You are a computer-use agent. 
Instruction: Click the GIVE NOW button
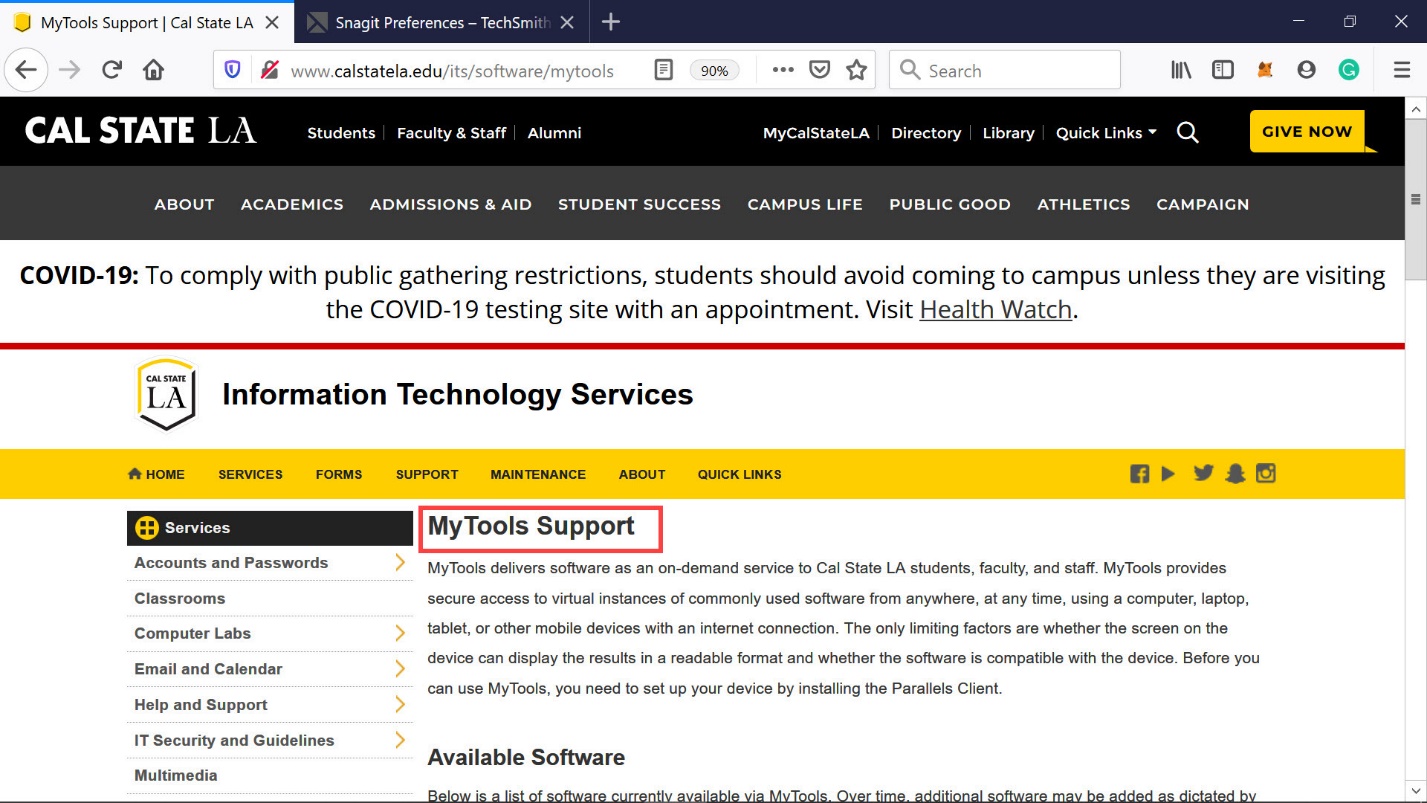1306,132
